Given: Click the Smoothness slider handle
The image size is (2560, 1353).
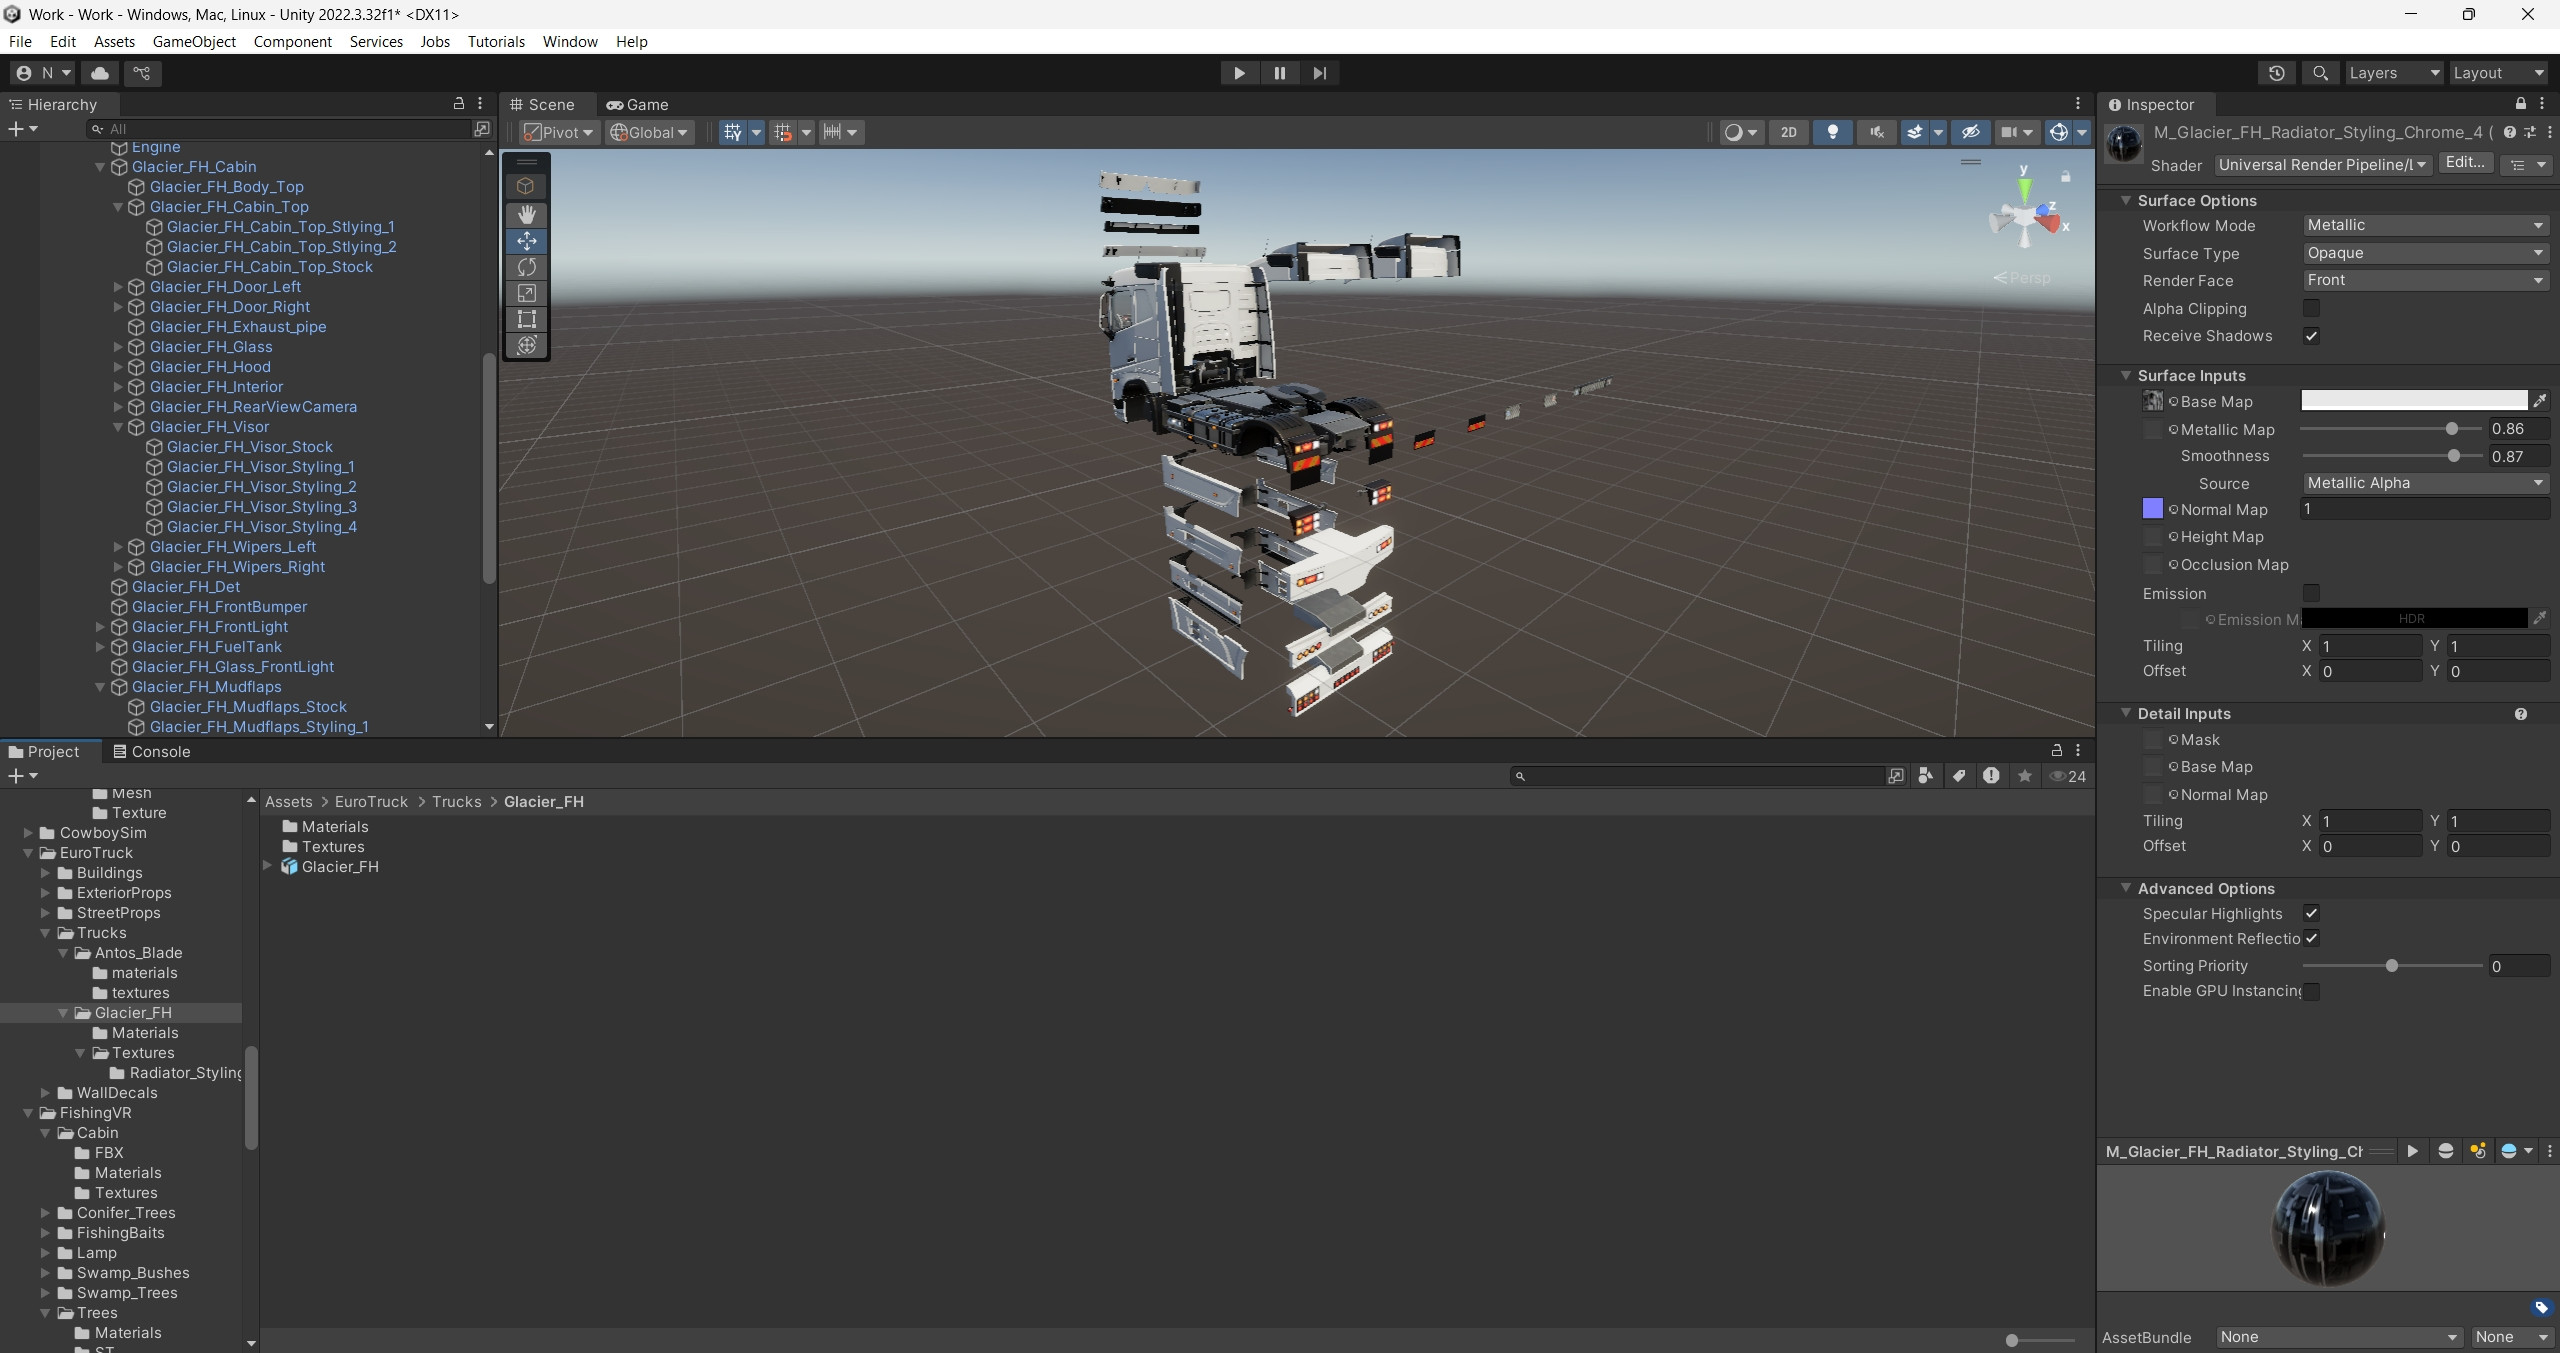Looking at the screenshot, I should click(2453, 456).
